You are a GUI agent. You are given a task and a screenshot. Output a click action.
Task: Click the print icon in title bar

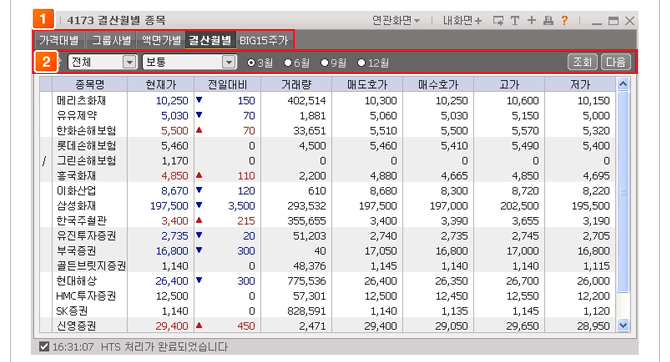click(x=548, y=21)
